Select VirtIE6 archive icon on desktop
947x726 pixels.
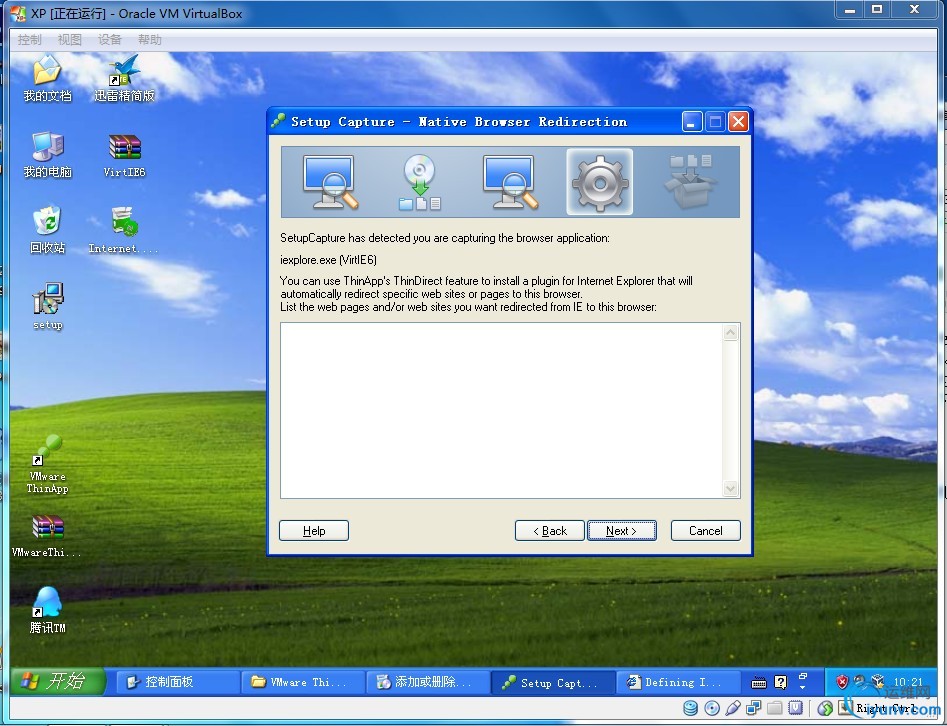point(124,155)
